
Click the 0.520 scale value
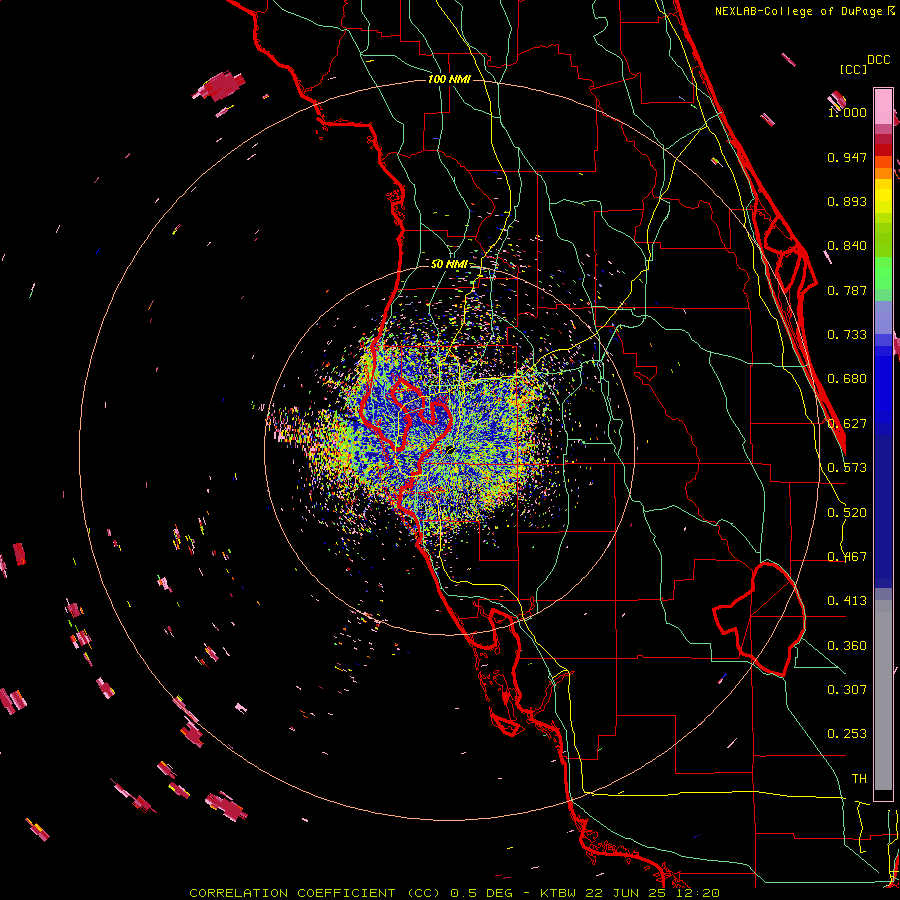pyautogui.click(x=847, y=513)
